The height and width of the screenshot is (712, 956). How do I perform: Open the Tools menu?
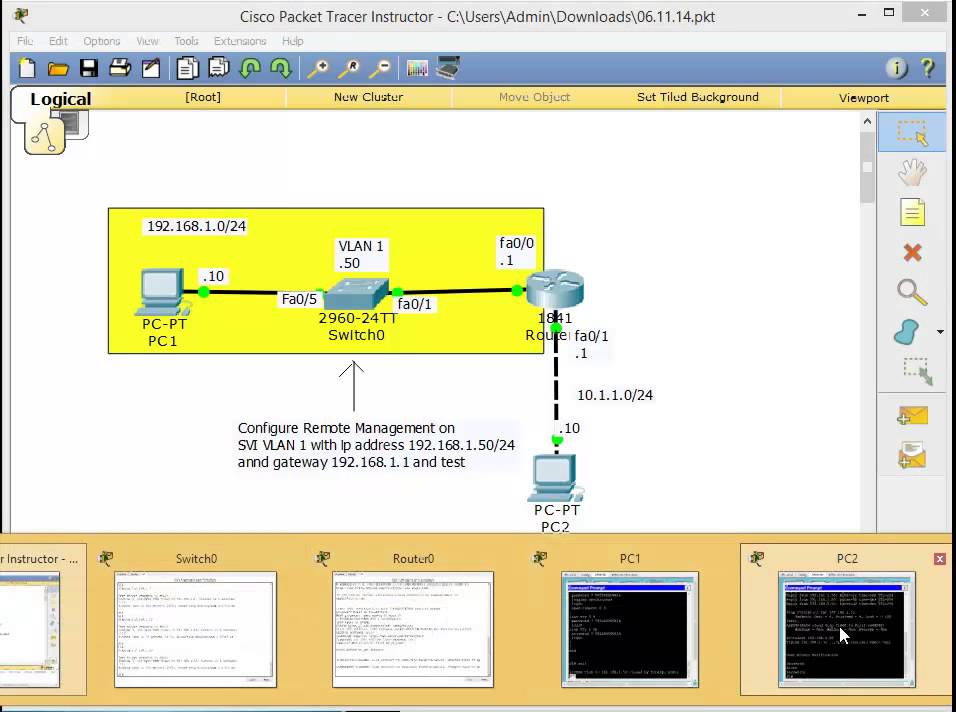(186, 41)
